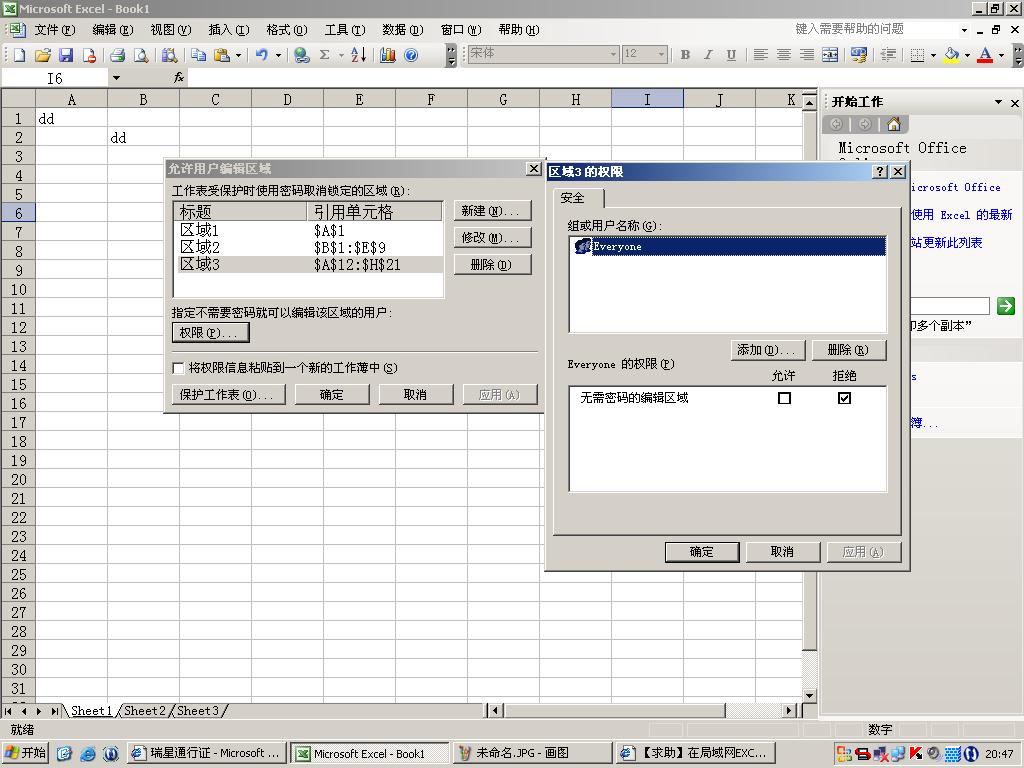1024x768 pixels.
Task: Open the Name Box I6 dropdown
Action: 116,78
